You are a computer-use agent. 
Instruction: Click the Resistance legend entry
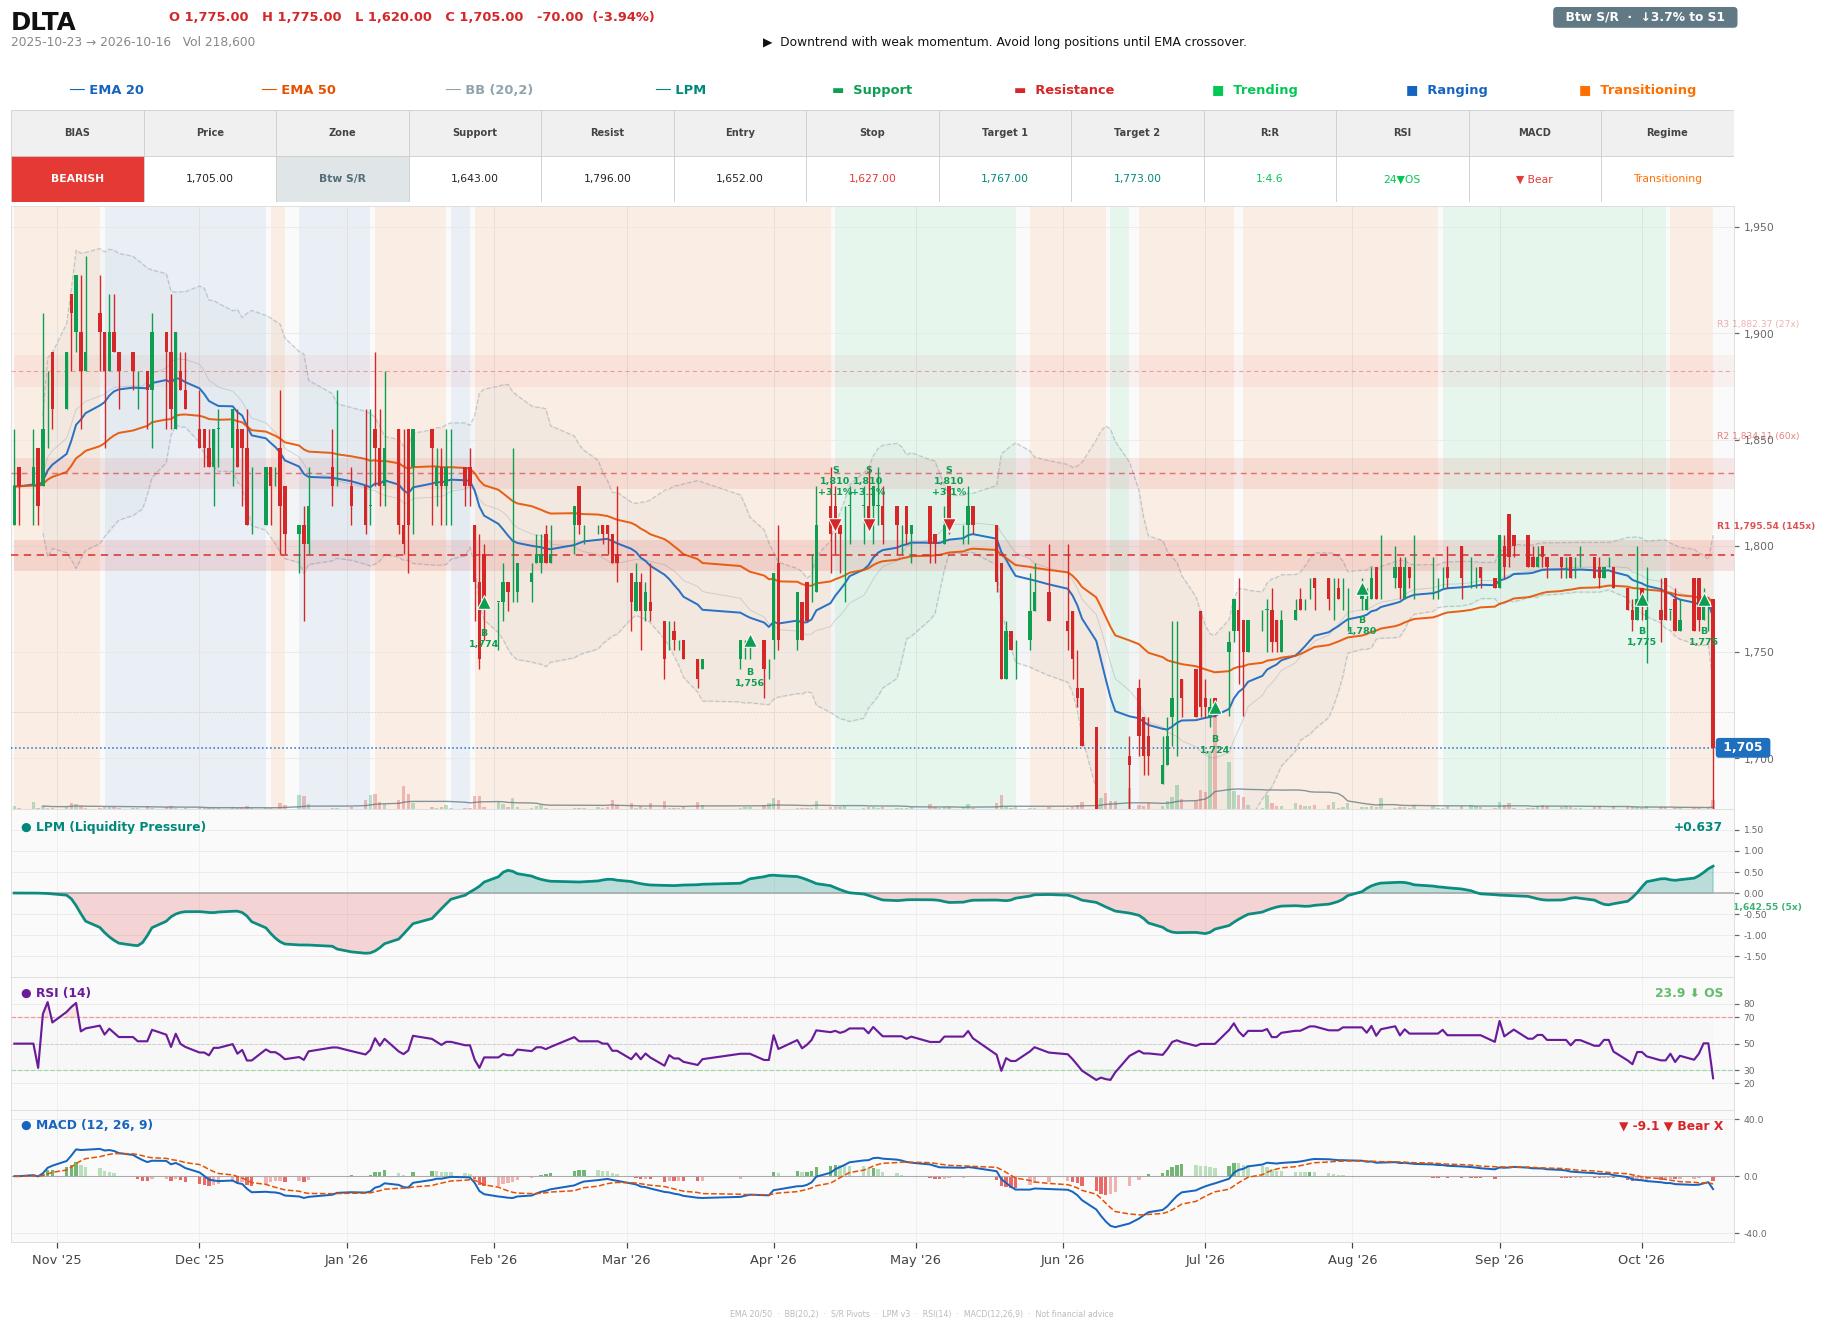(1064, 90)
